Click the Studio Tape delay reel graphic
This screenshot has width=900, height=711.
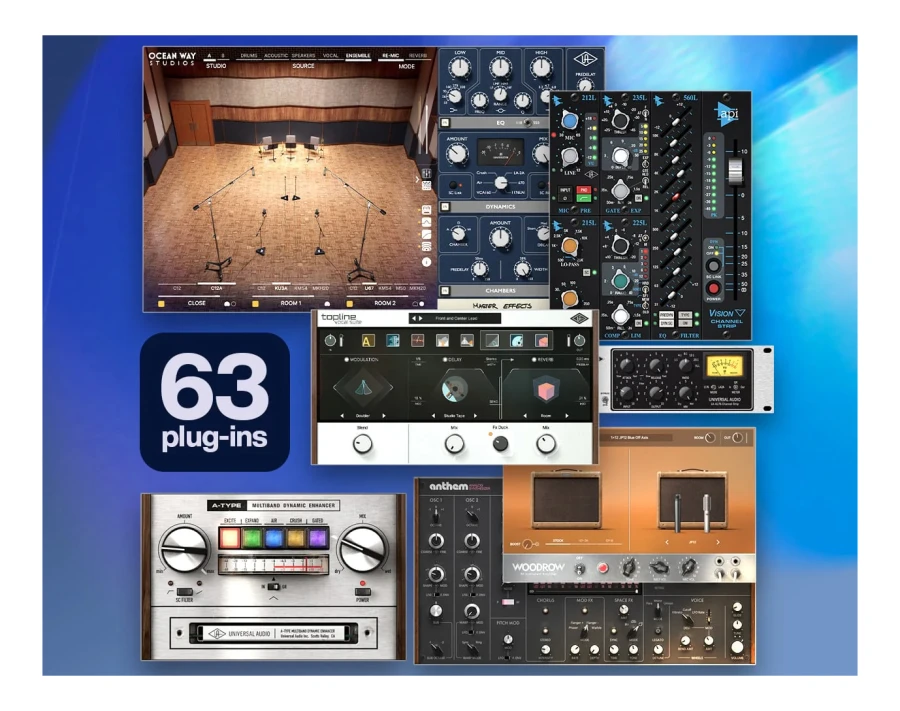coord(454,389)
